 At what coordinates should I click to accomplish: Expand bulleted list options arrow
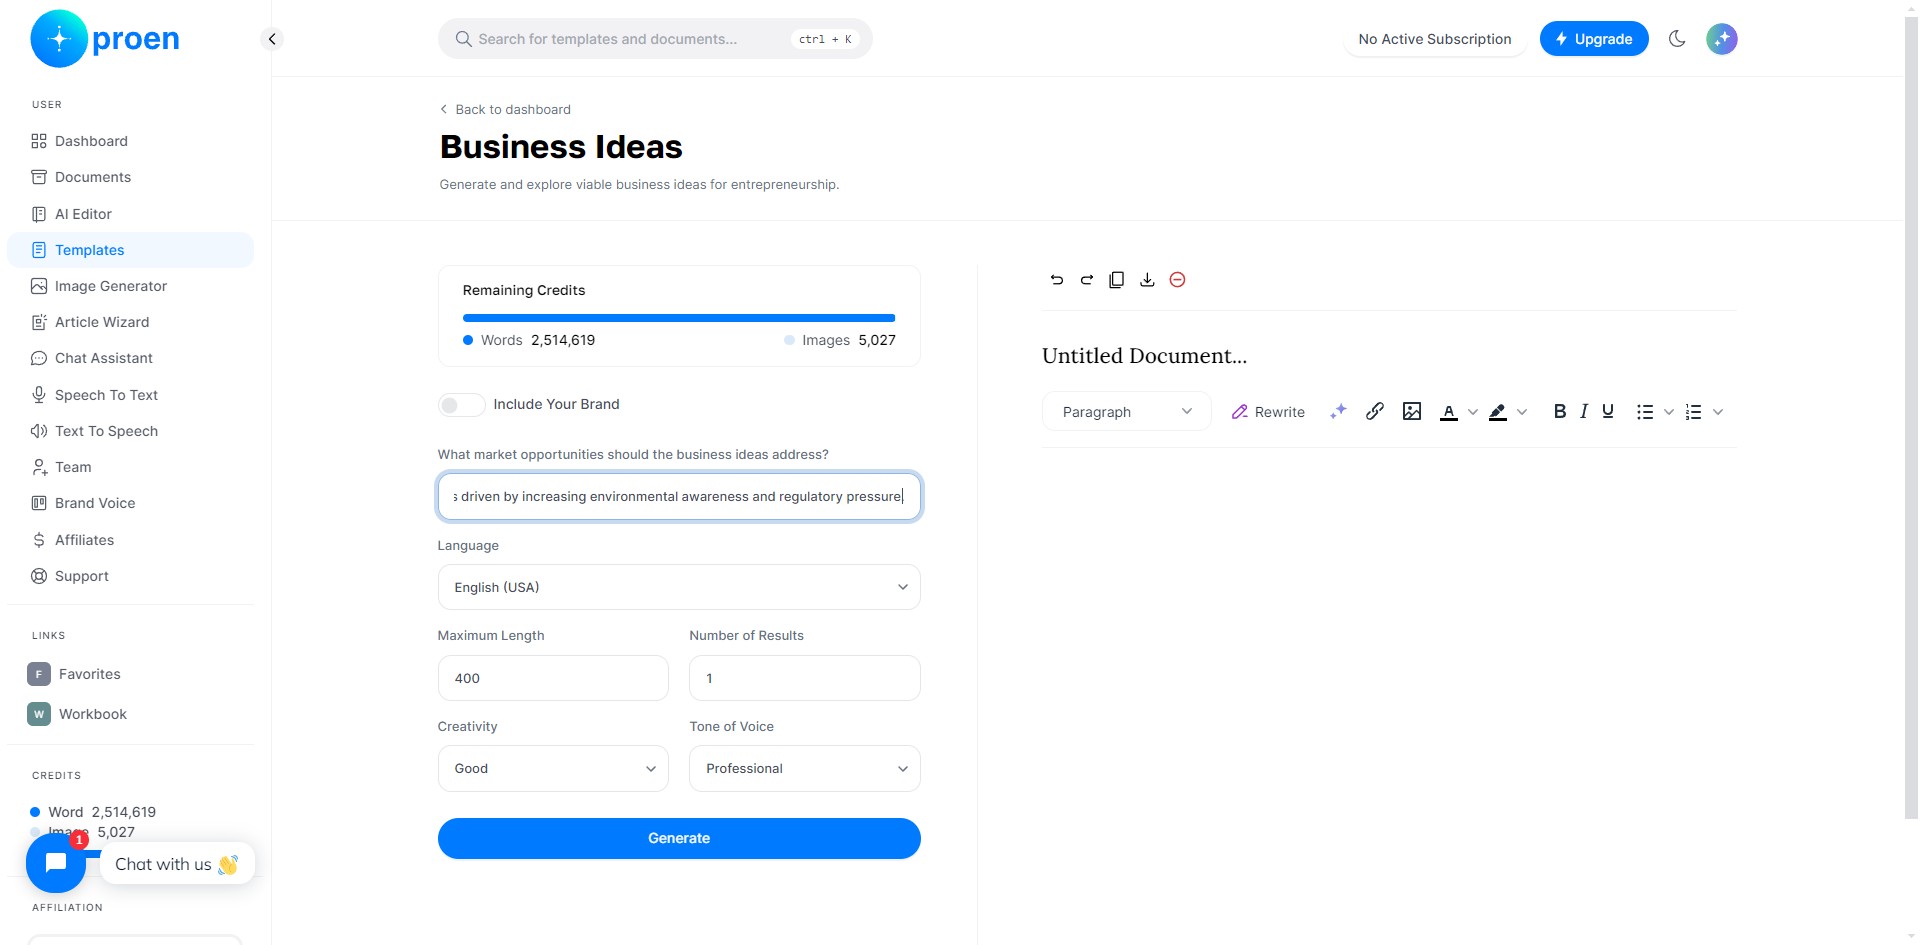pyautogui.click(x=1668, y=412)
